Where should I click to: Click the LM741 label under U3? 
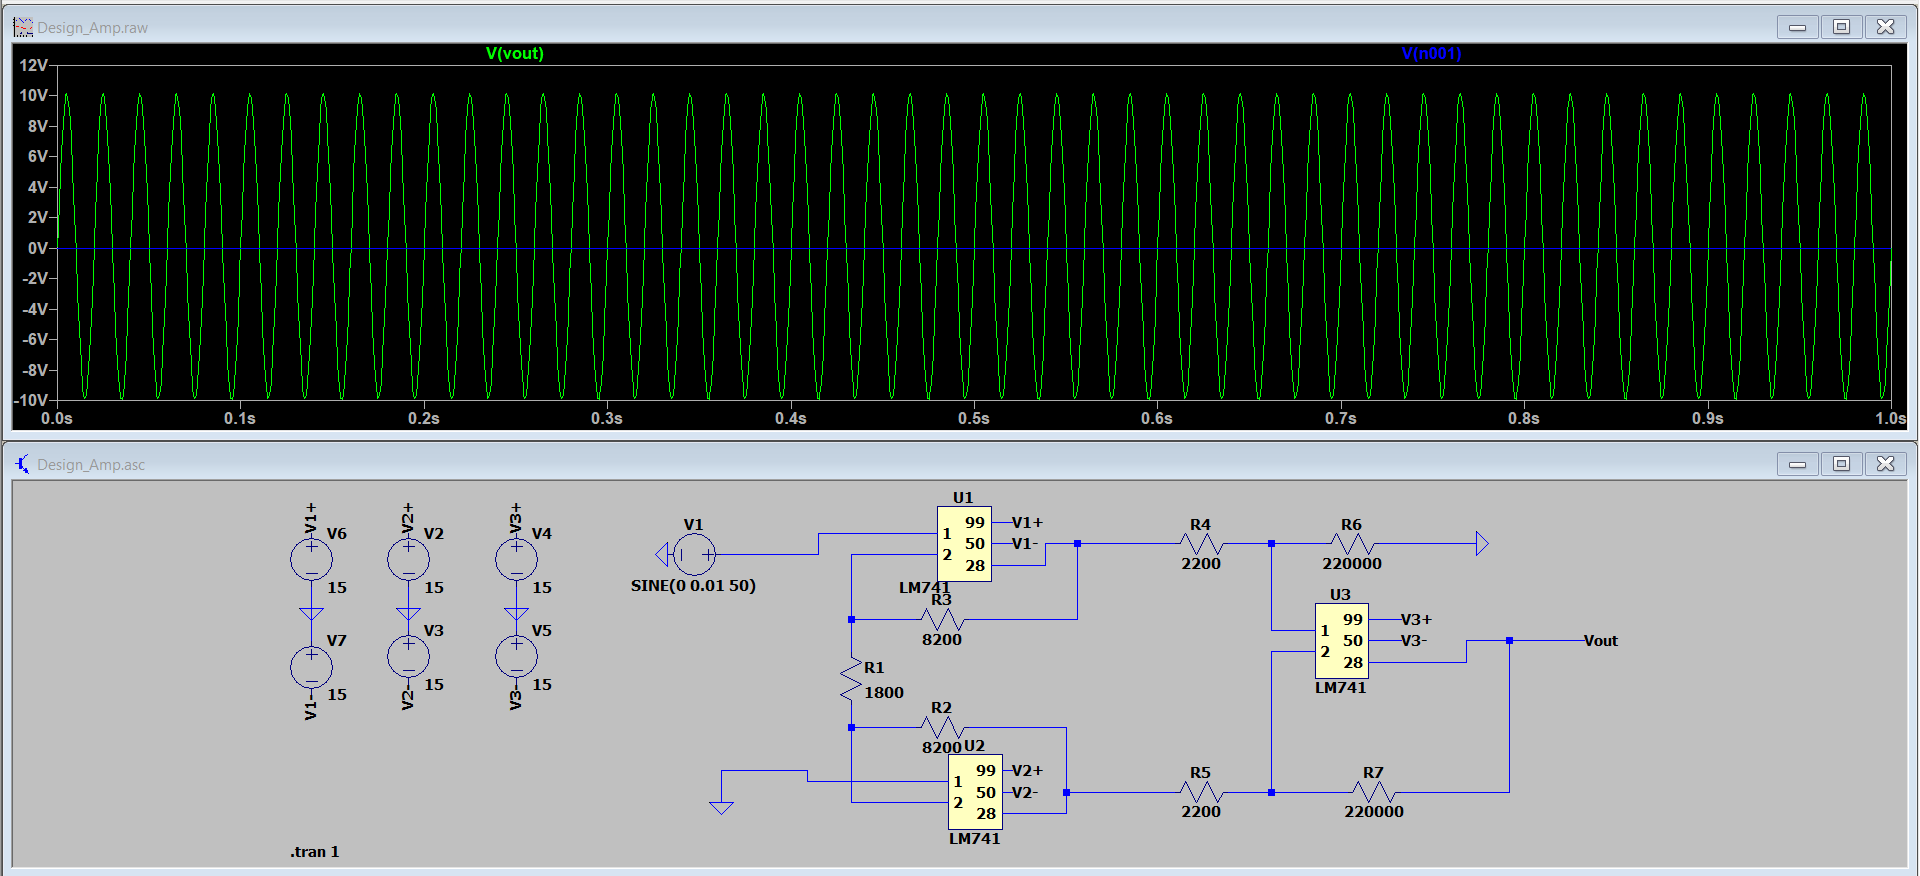(1340, 688)
